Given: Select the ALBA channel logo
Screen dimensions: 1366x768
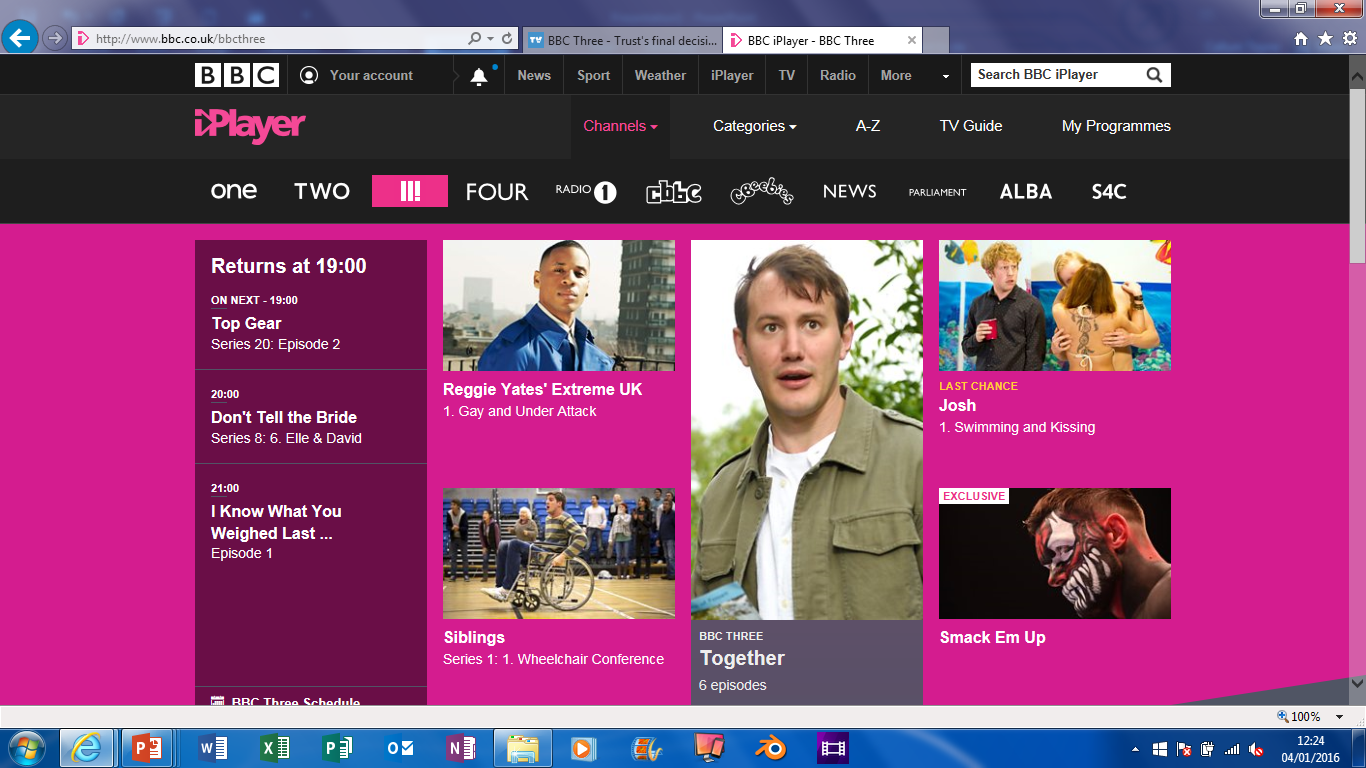Looking at the screenshot, I should (x=1026, y=191).
